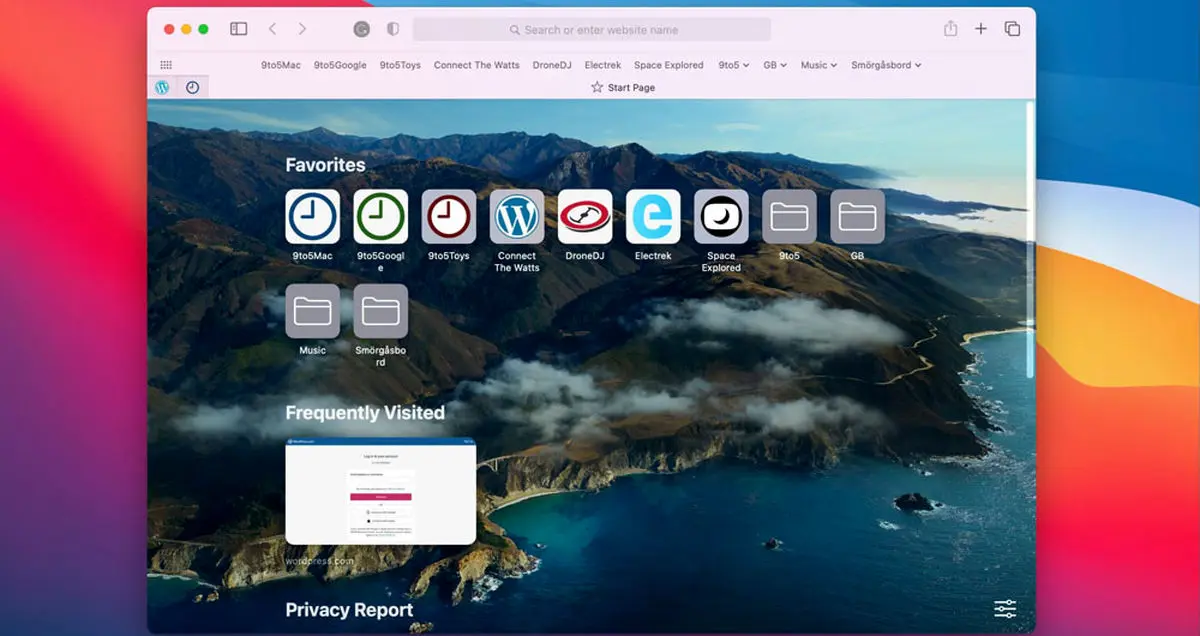
Task: Click 9to5Google link in favorites bar
Action: 340,65
